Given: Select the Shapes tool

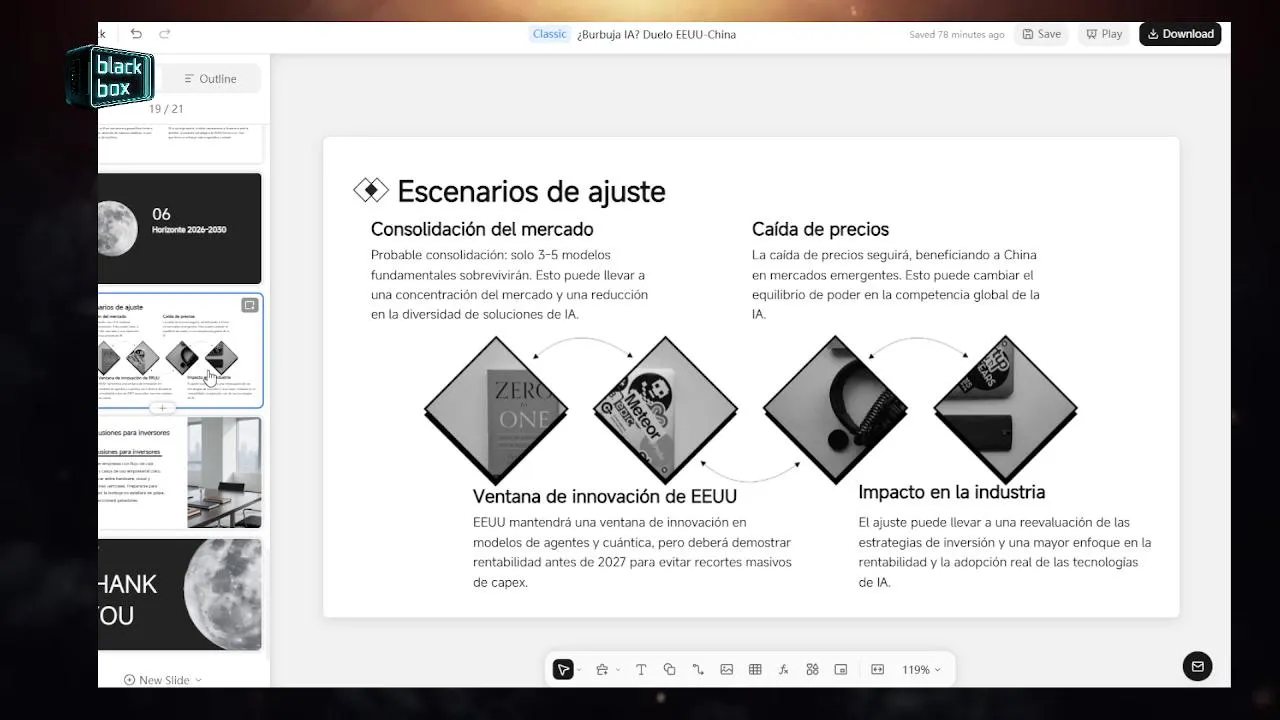Looking at the screenshot, I should pyautogui.click(x=669, y=670).
